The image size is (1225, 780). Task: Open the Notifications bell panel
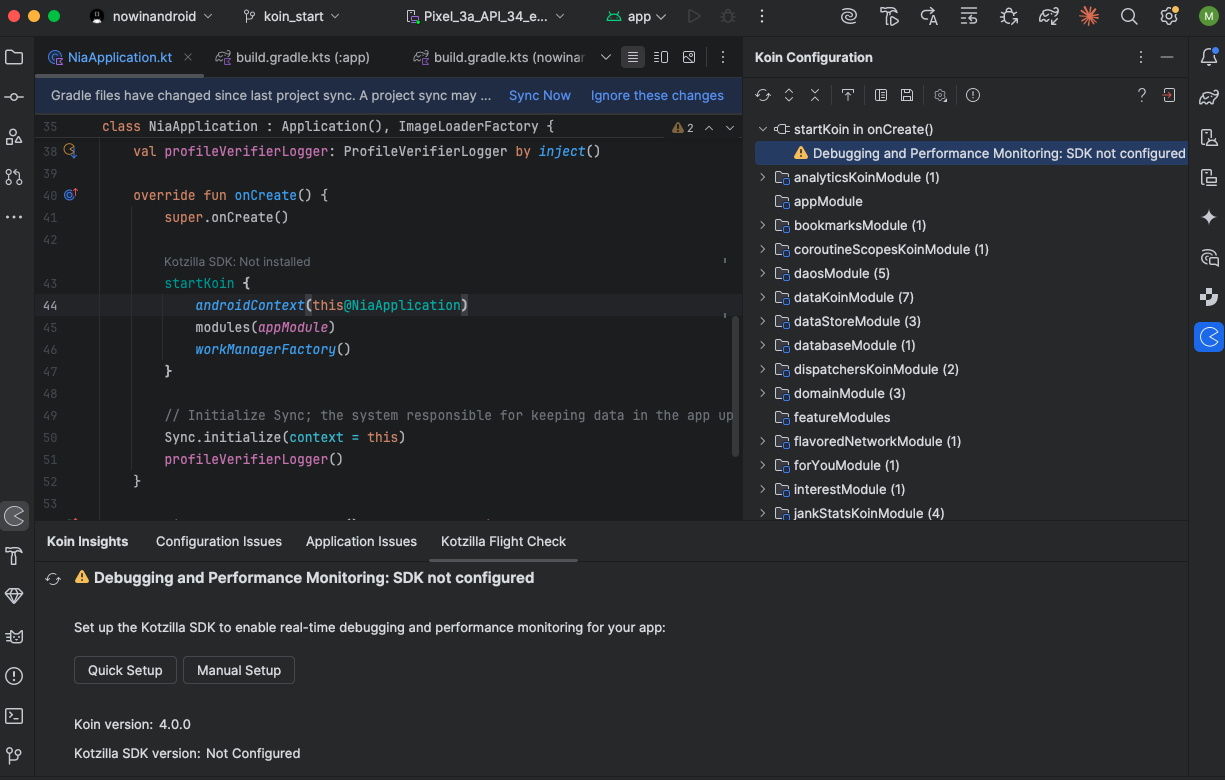coord(1209,57)
